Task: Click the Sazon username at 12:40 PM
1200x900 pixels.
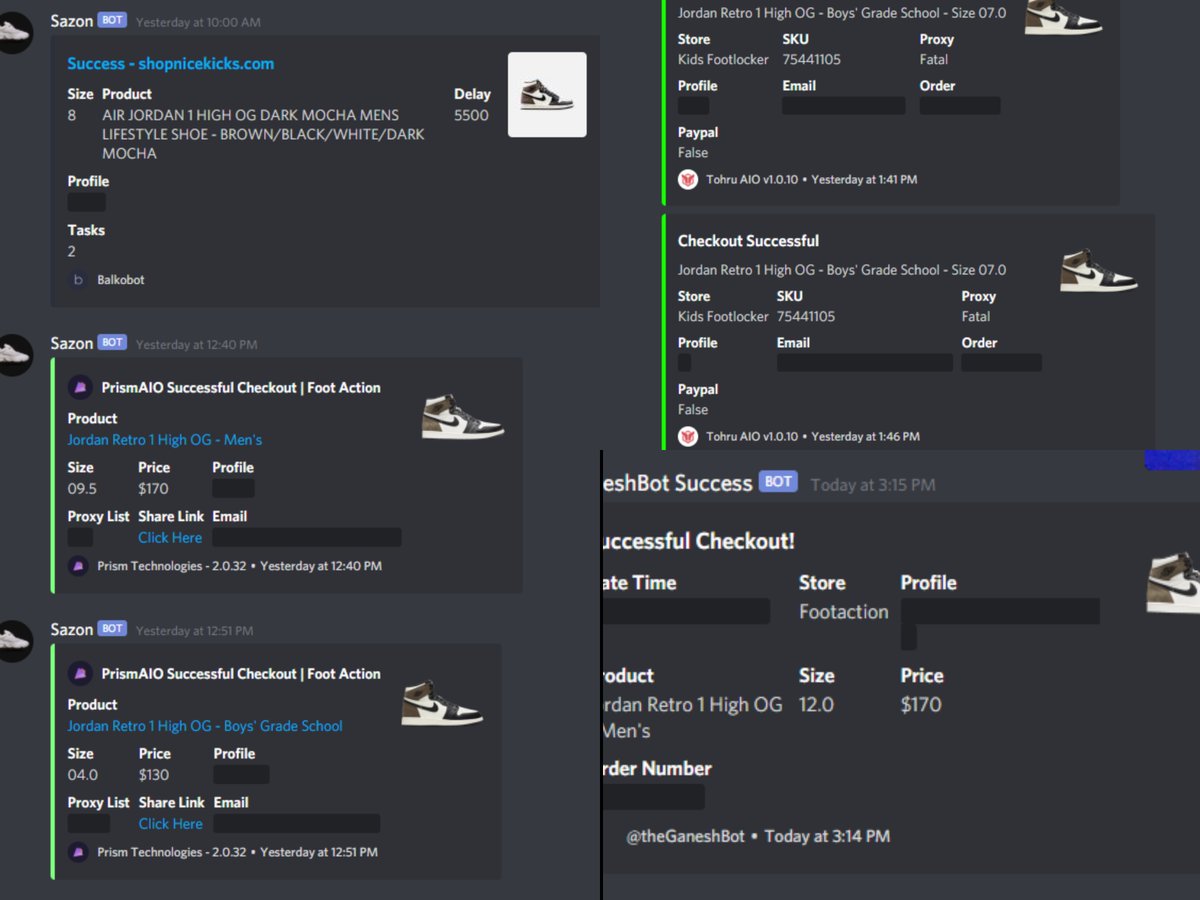Action: tap(71, 343)
